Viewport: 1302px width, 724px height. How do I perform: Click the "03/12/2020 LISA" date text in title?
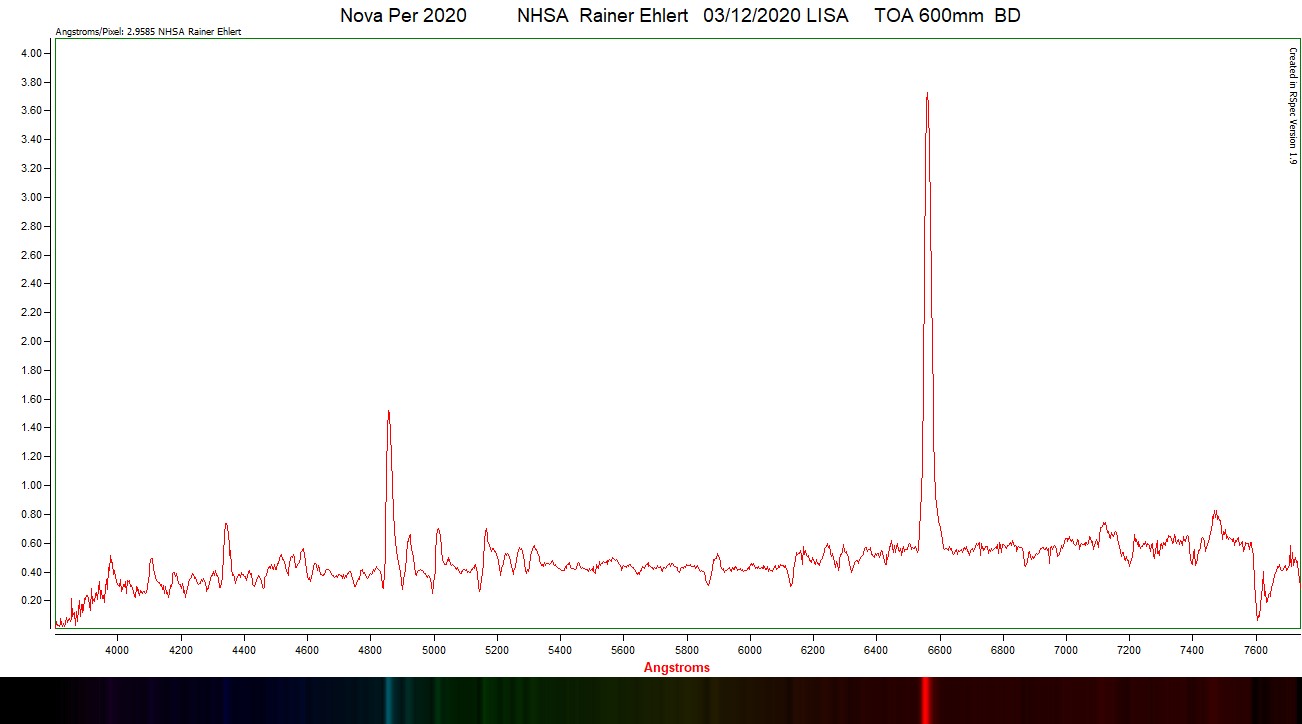tap(775, 16)
